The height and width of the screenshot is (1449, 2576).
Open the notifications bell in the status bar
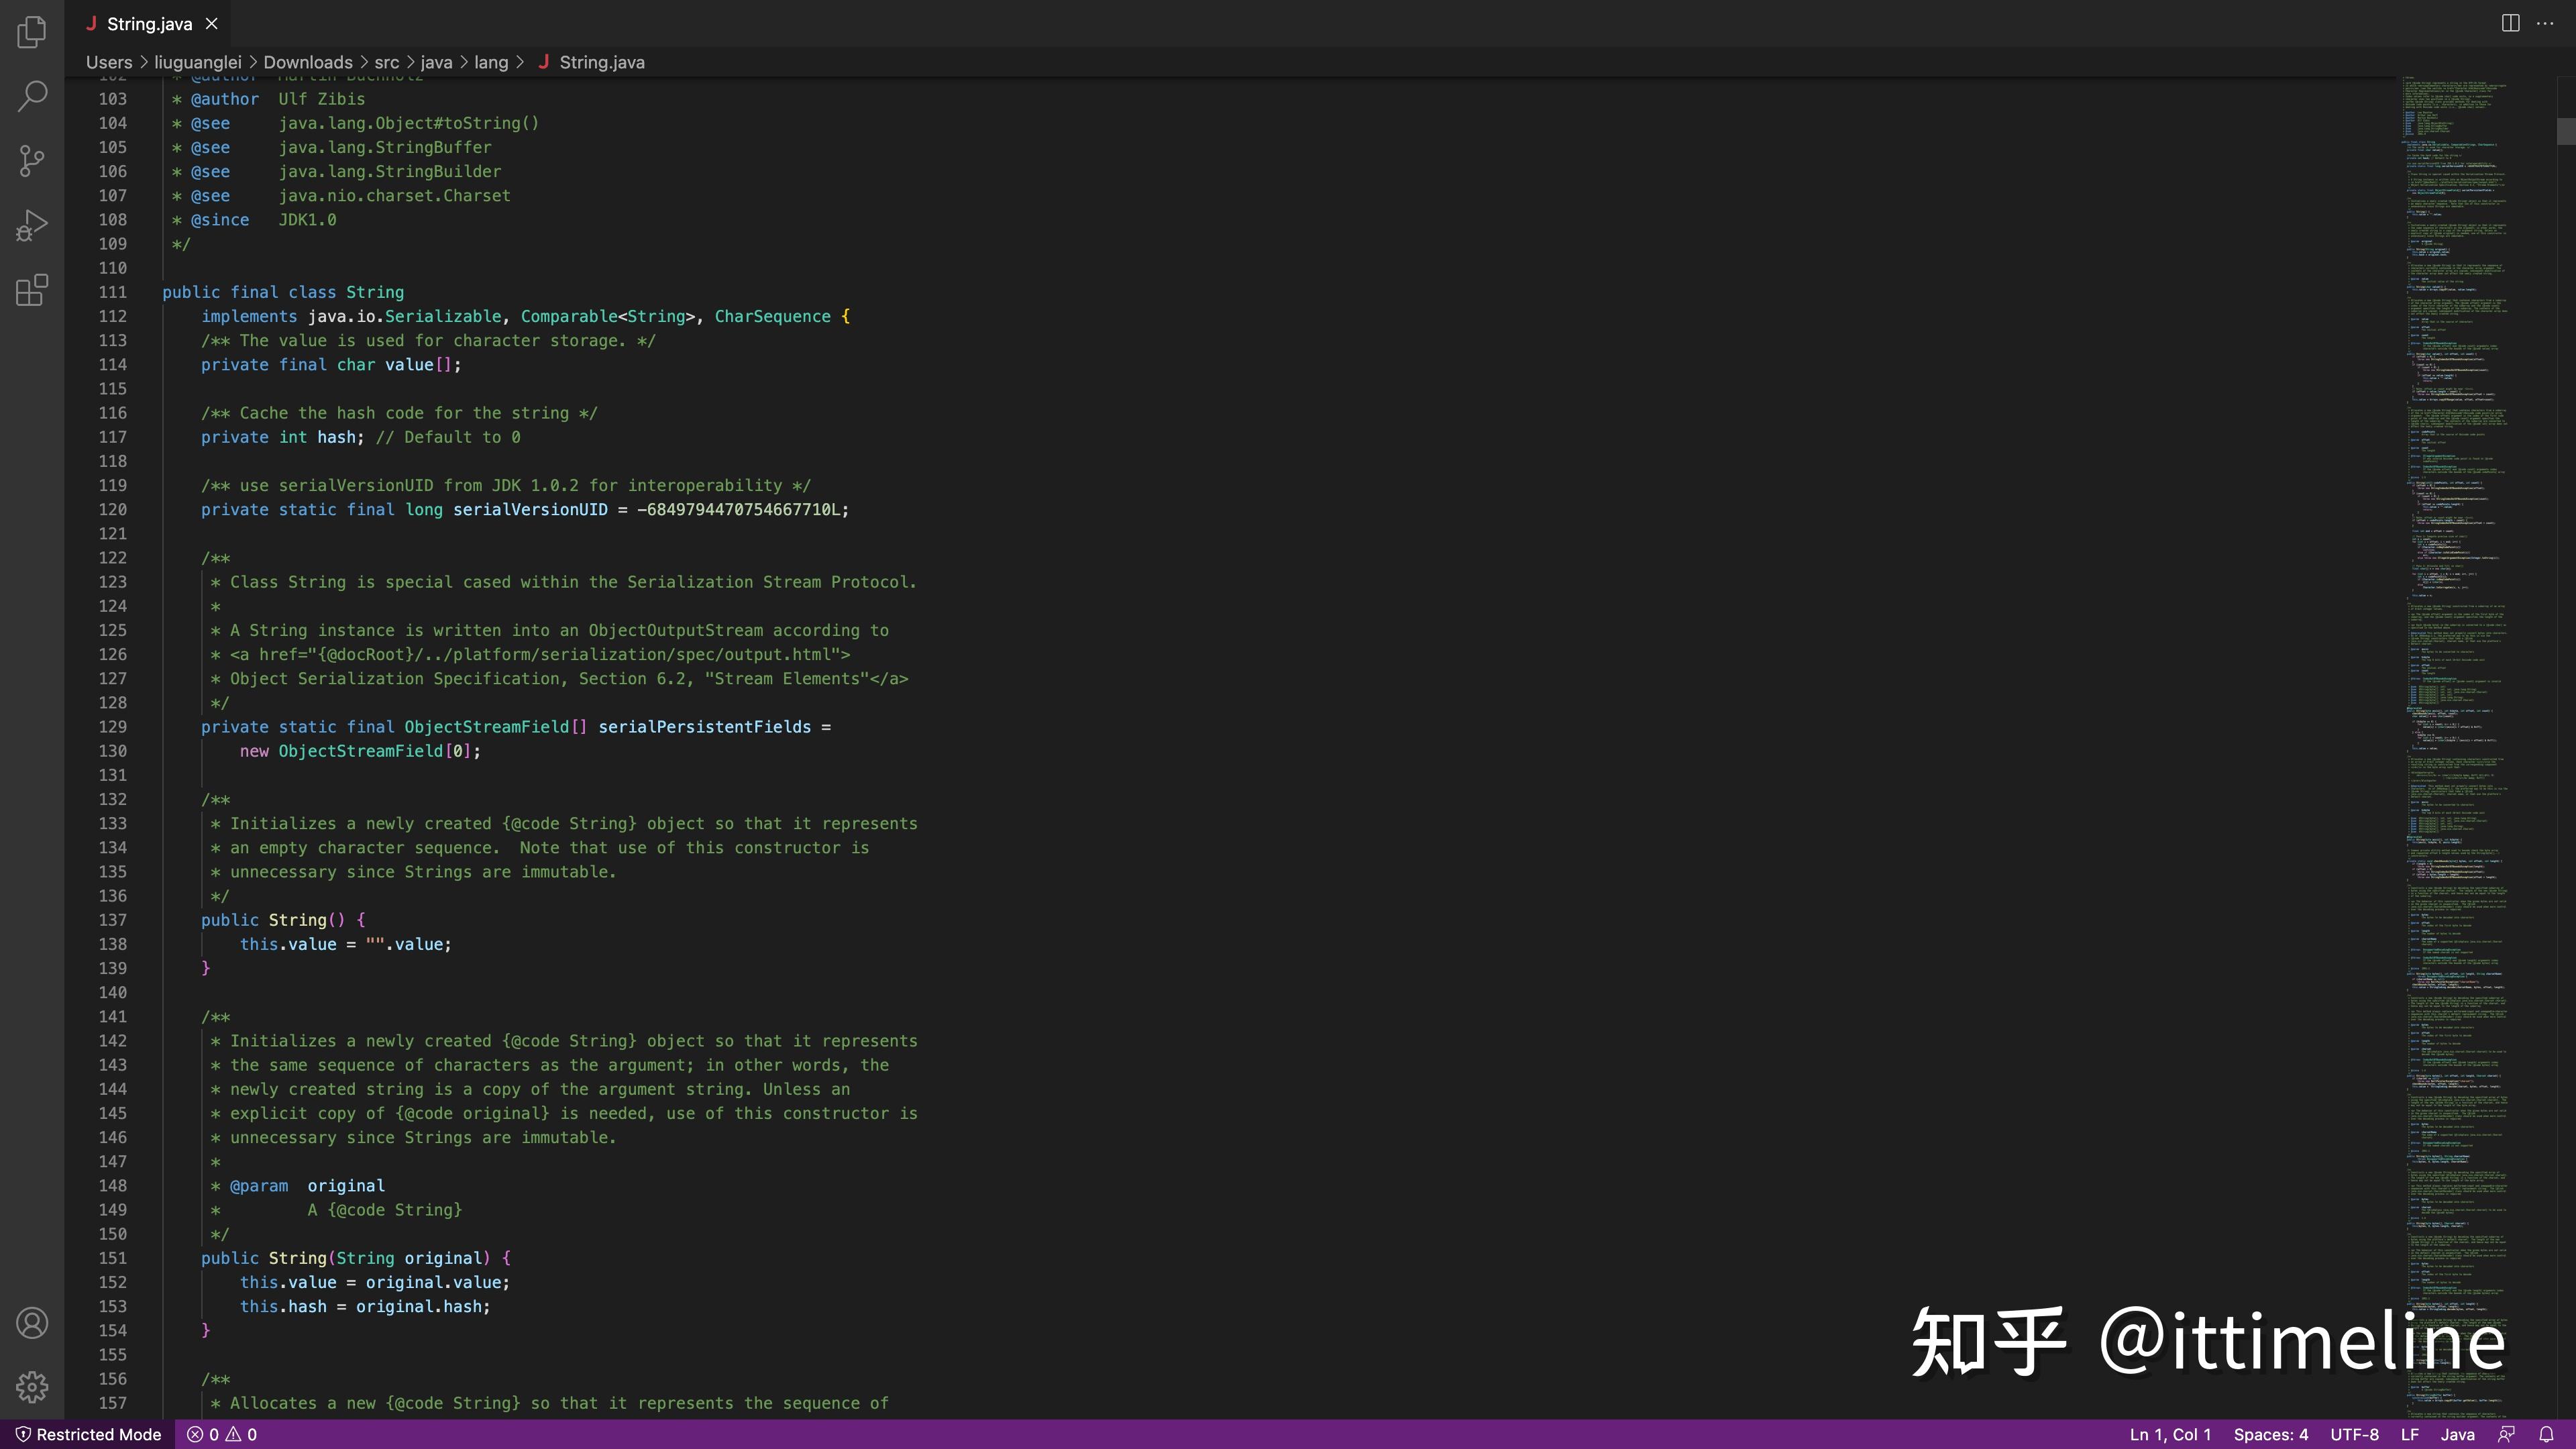tap(2547, 1434)
